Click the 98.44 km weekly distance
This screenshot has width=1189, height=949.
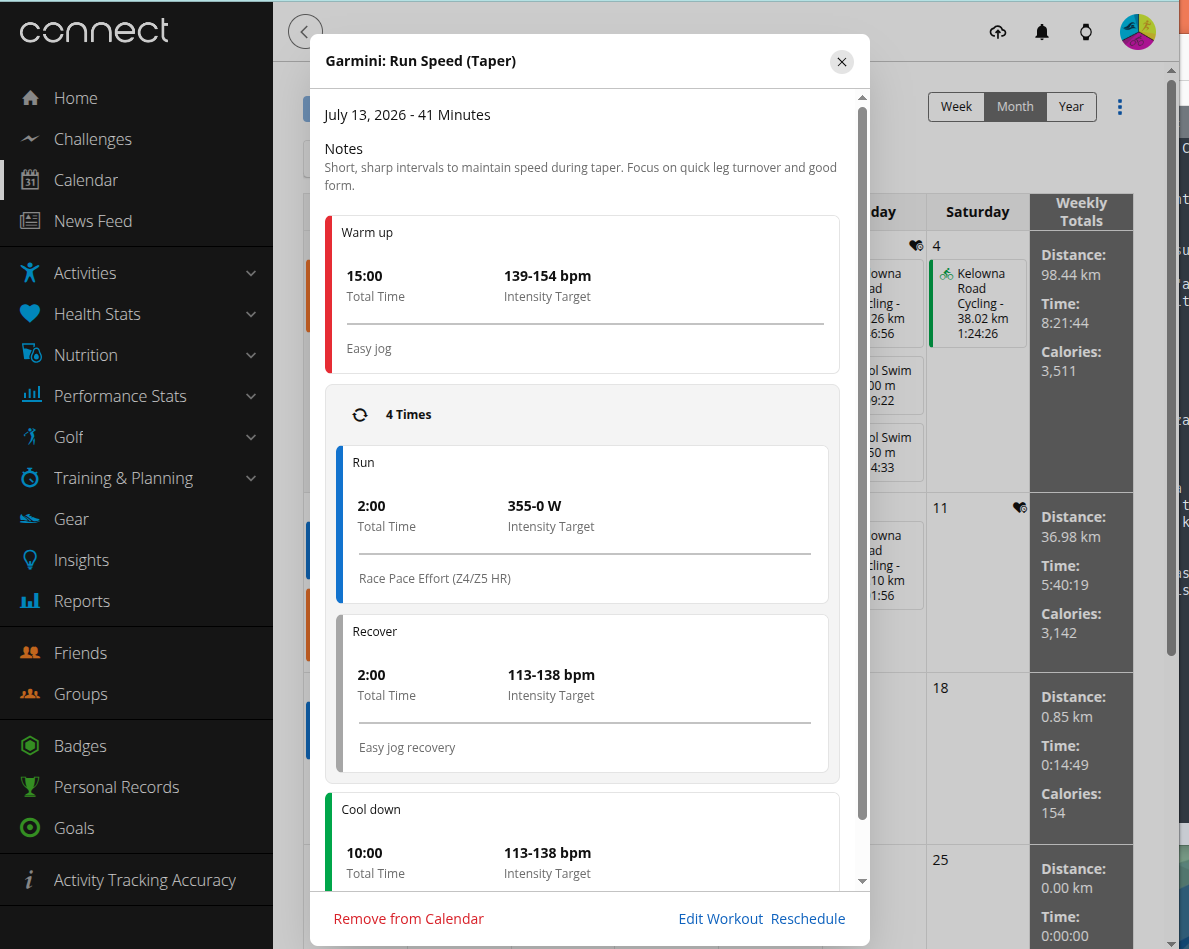(x=1071, y=275)
